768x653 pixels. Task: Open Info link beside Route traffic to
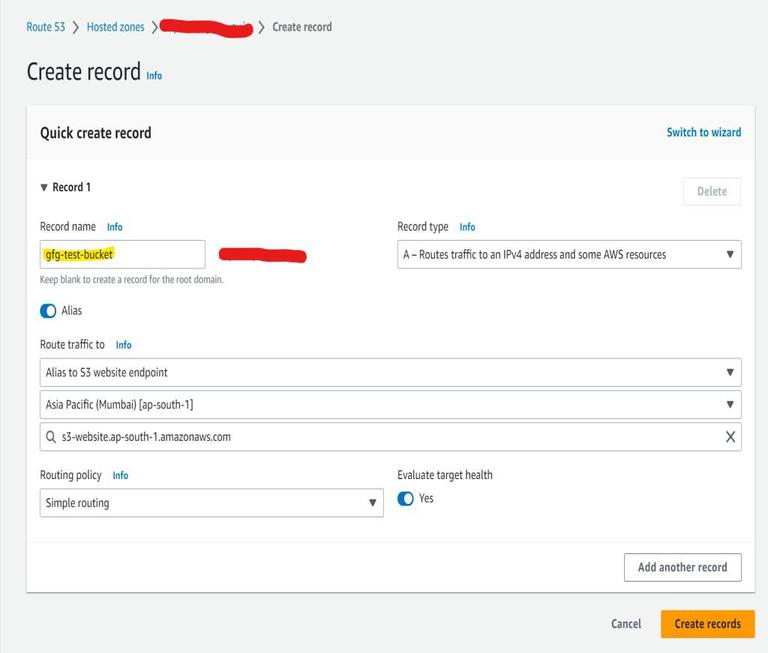[123, 345]
